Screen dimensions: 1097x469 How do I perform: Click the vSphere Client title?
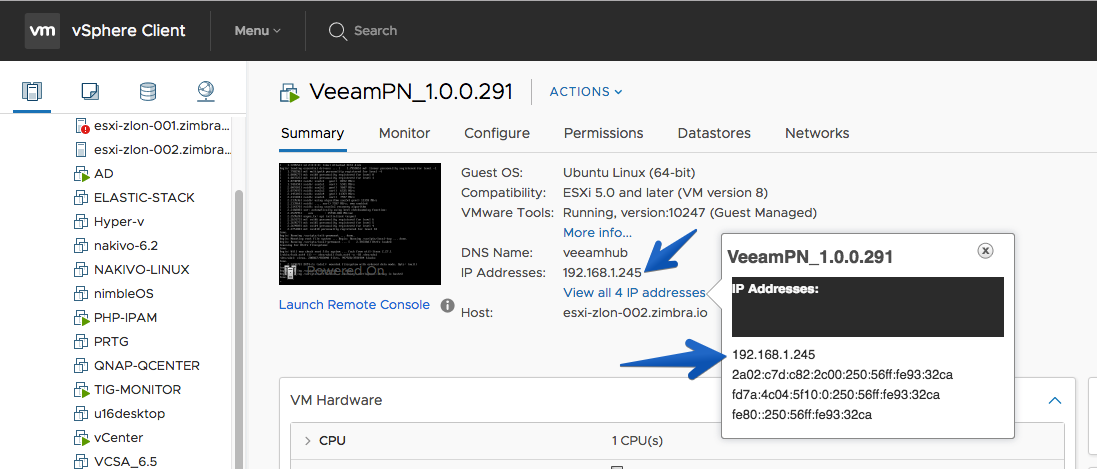129,31
